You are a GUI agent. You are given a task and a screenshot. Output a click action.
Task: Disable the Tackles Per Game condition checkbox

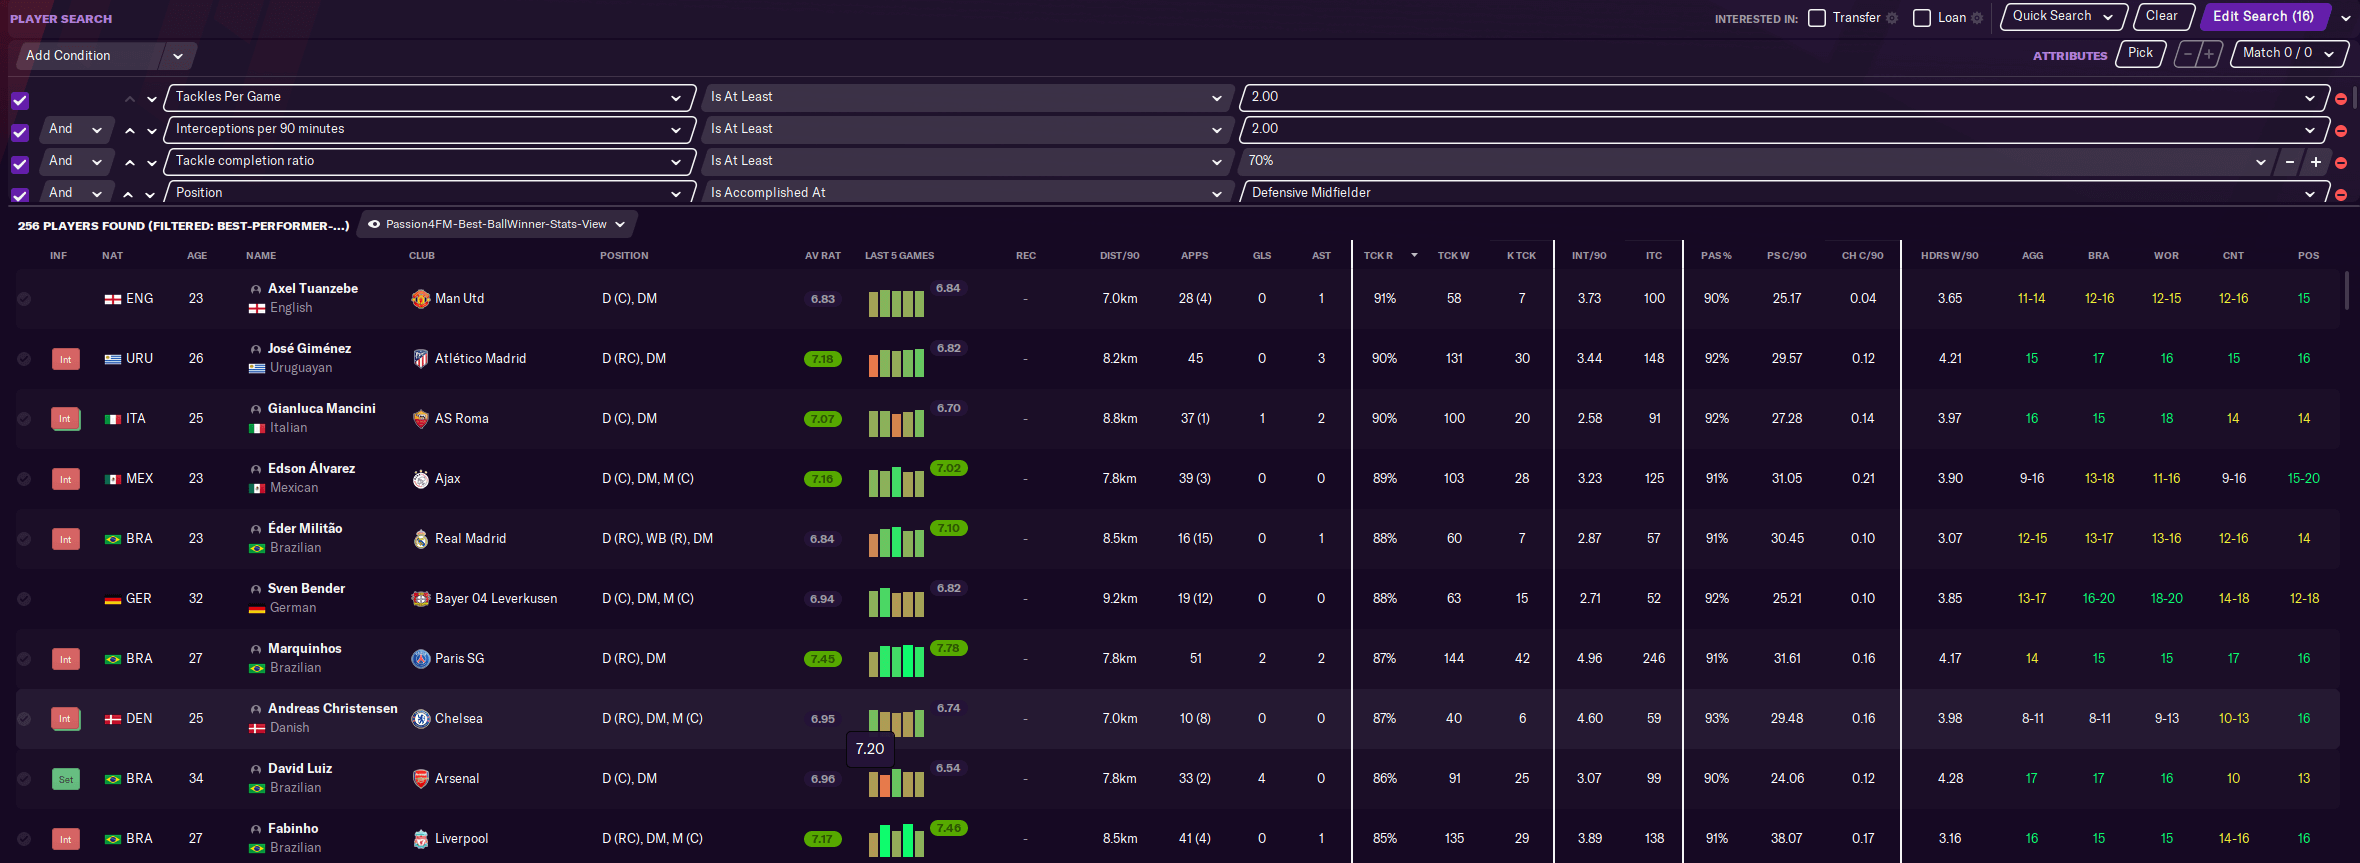[20, 101]
